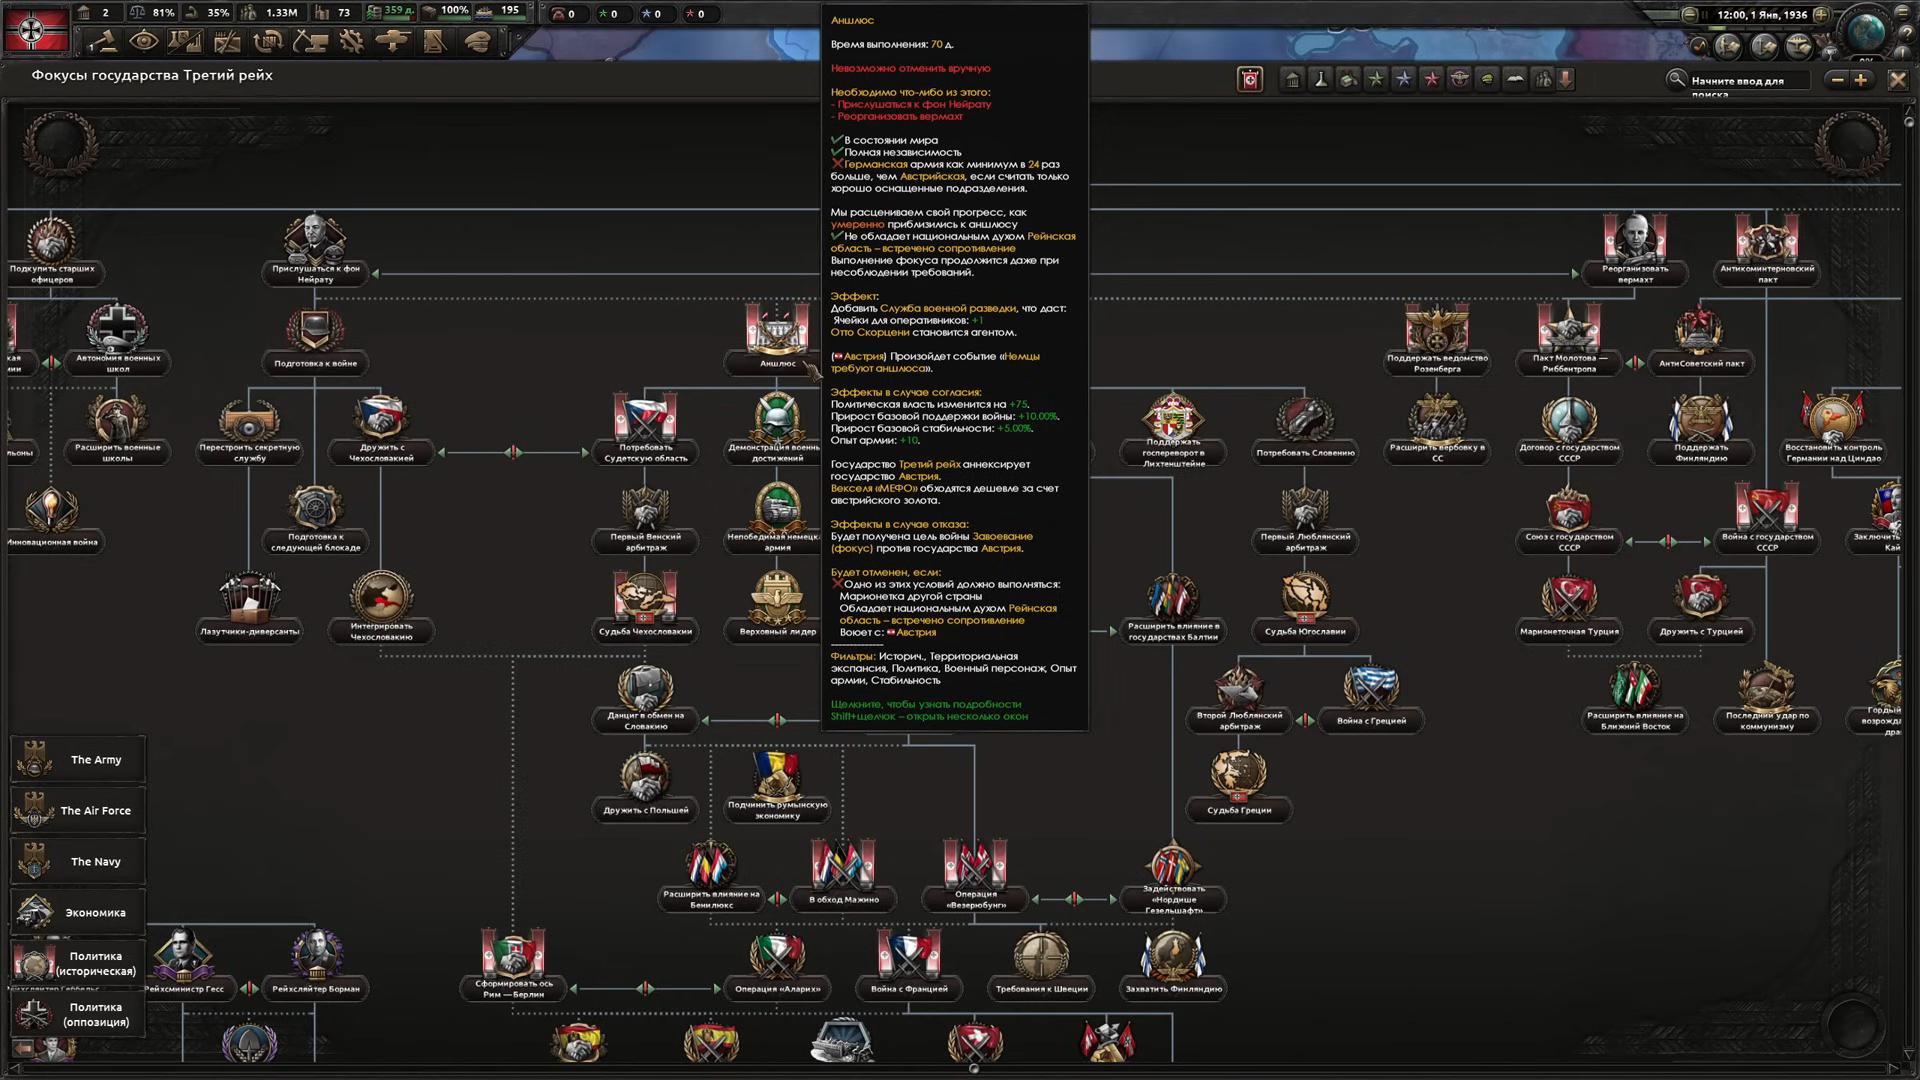1920x1080 pixels.
Task: Click the focus search field
Action: (1750, 80)
